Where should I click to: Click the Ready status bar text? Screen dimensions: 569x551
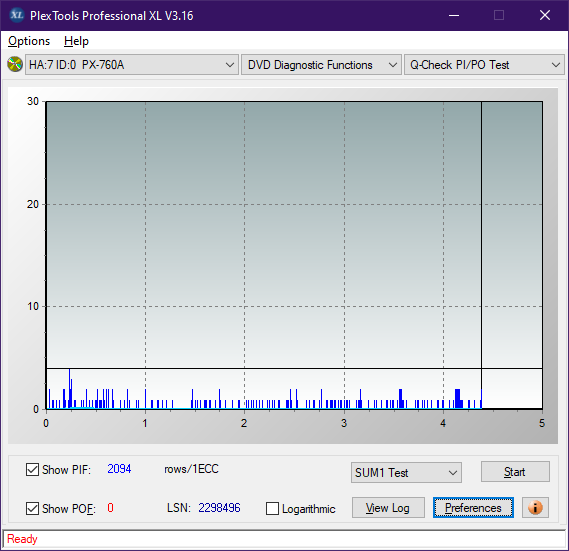click(22, 539)
